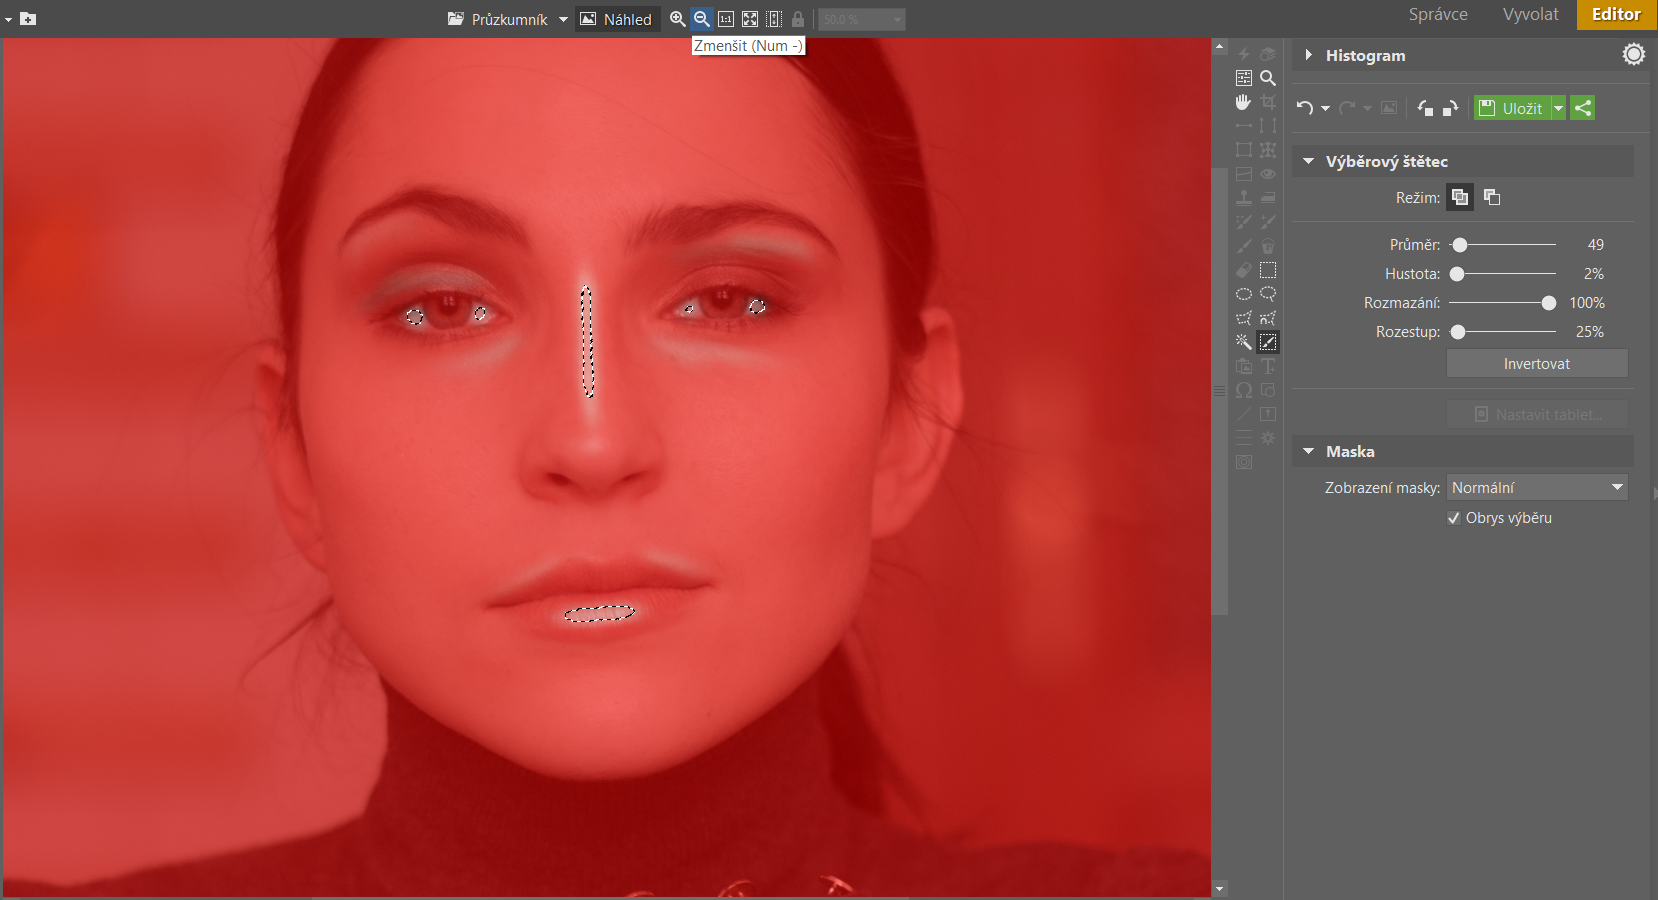Select the rectangular selection tool
The image size is (1658, 900).
pyautogui.click(x=1268, y=270)
